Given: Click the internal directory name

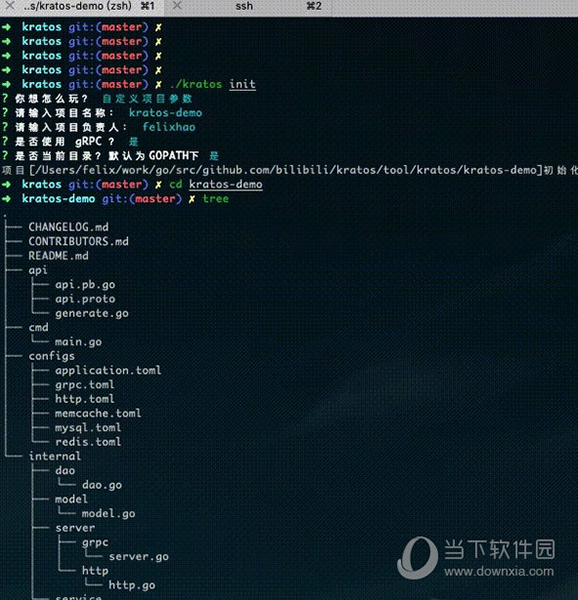Looking at the screenshot, I should [x=55, y=456].
